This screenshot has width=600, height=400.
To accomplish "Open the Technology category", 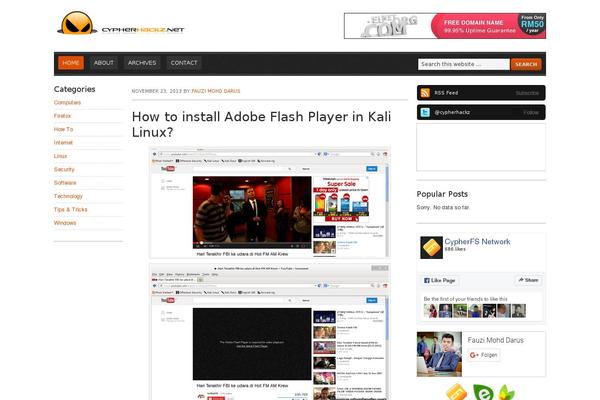I will [x=68, y=196].
